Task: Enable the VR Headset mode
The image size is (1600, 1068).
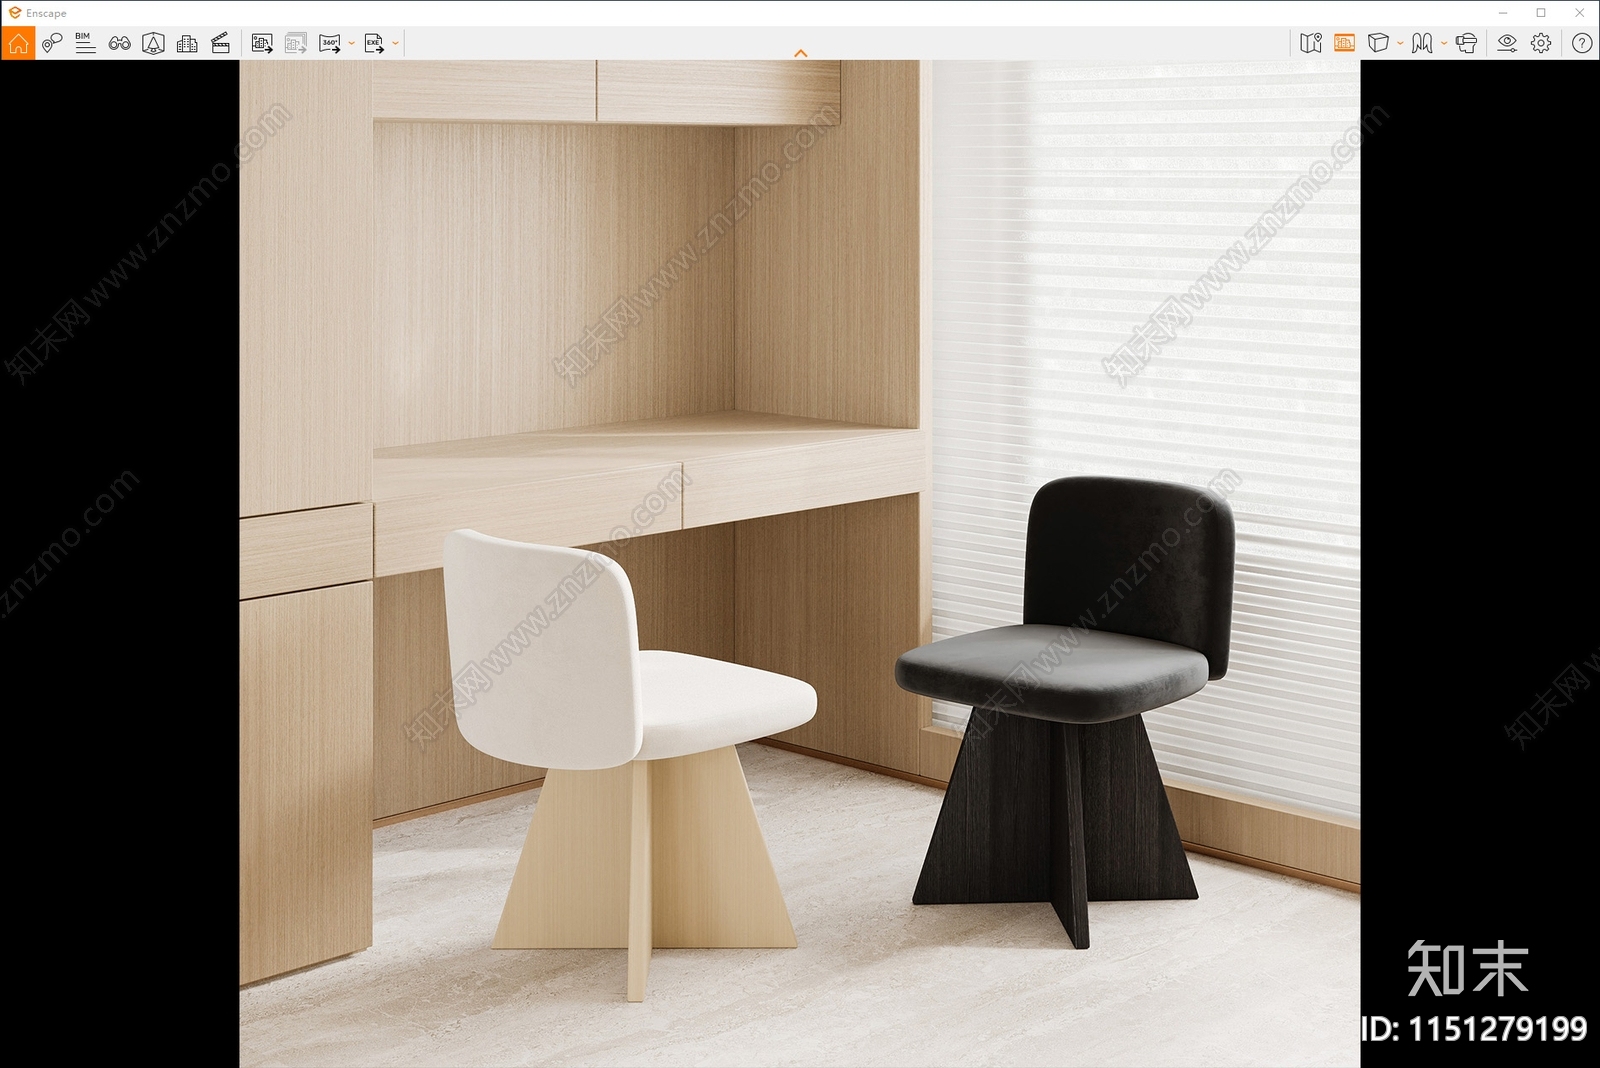Action: coord(1467,43)
